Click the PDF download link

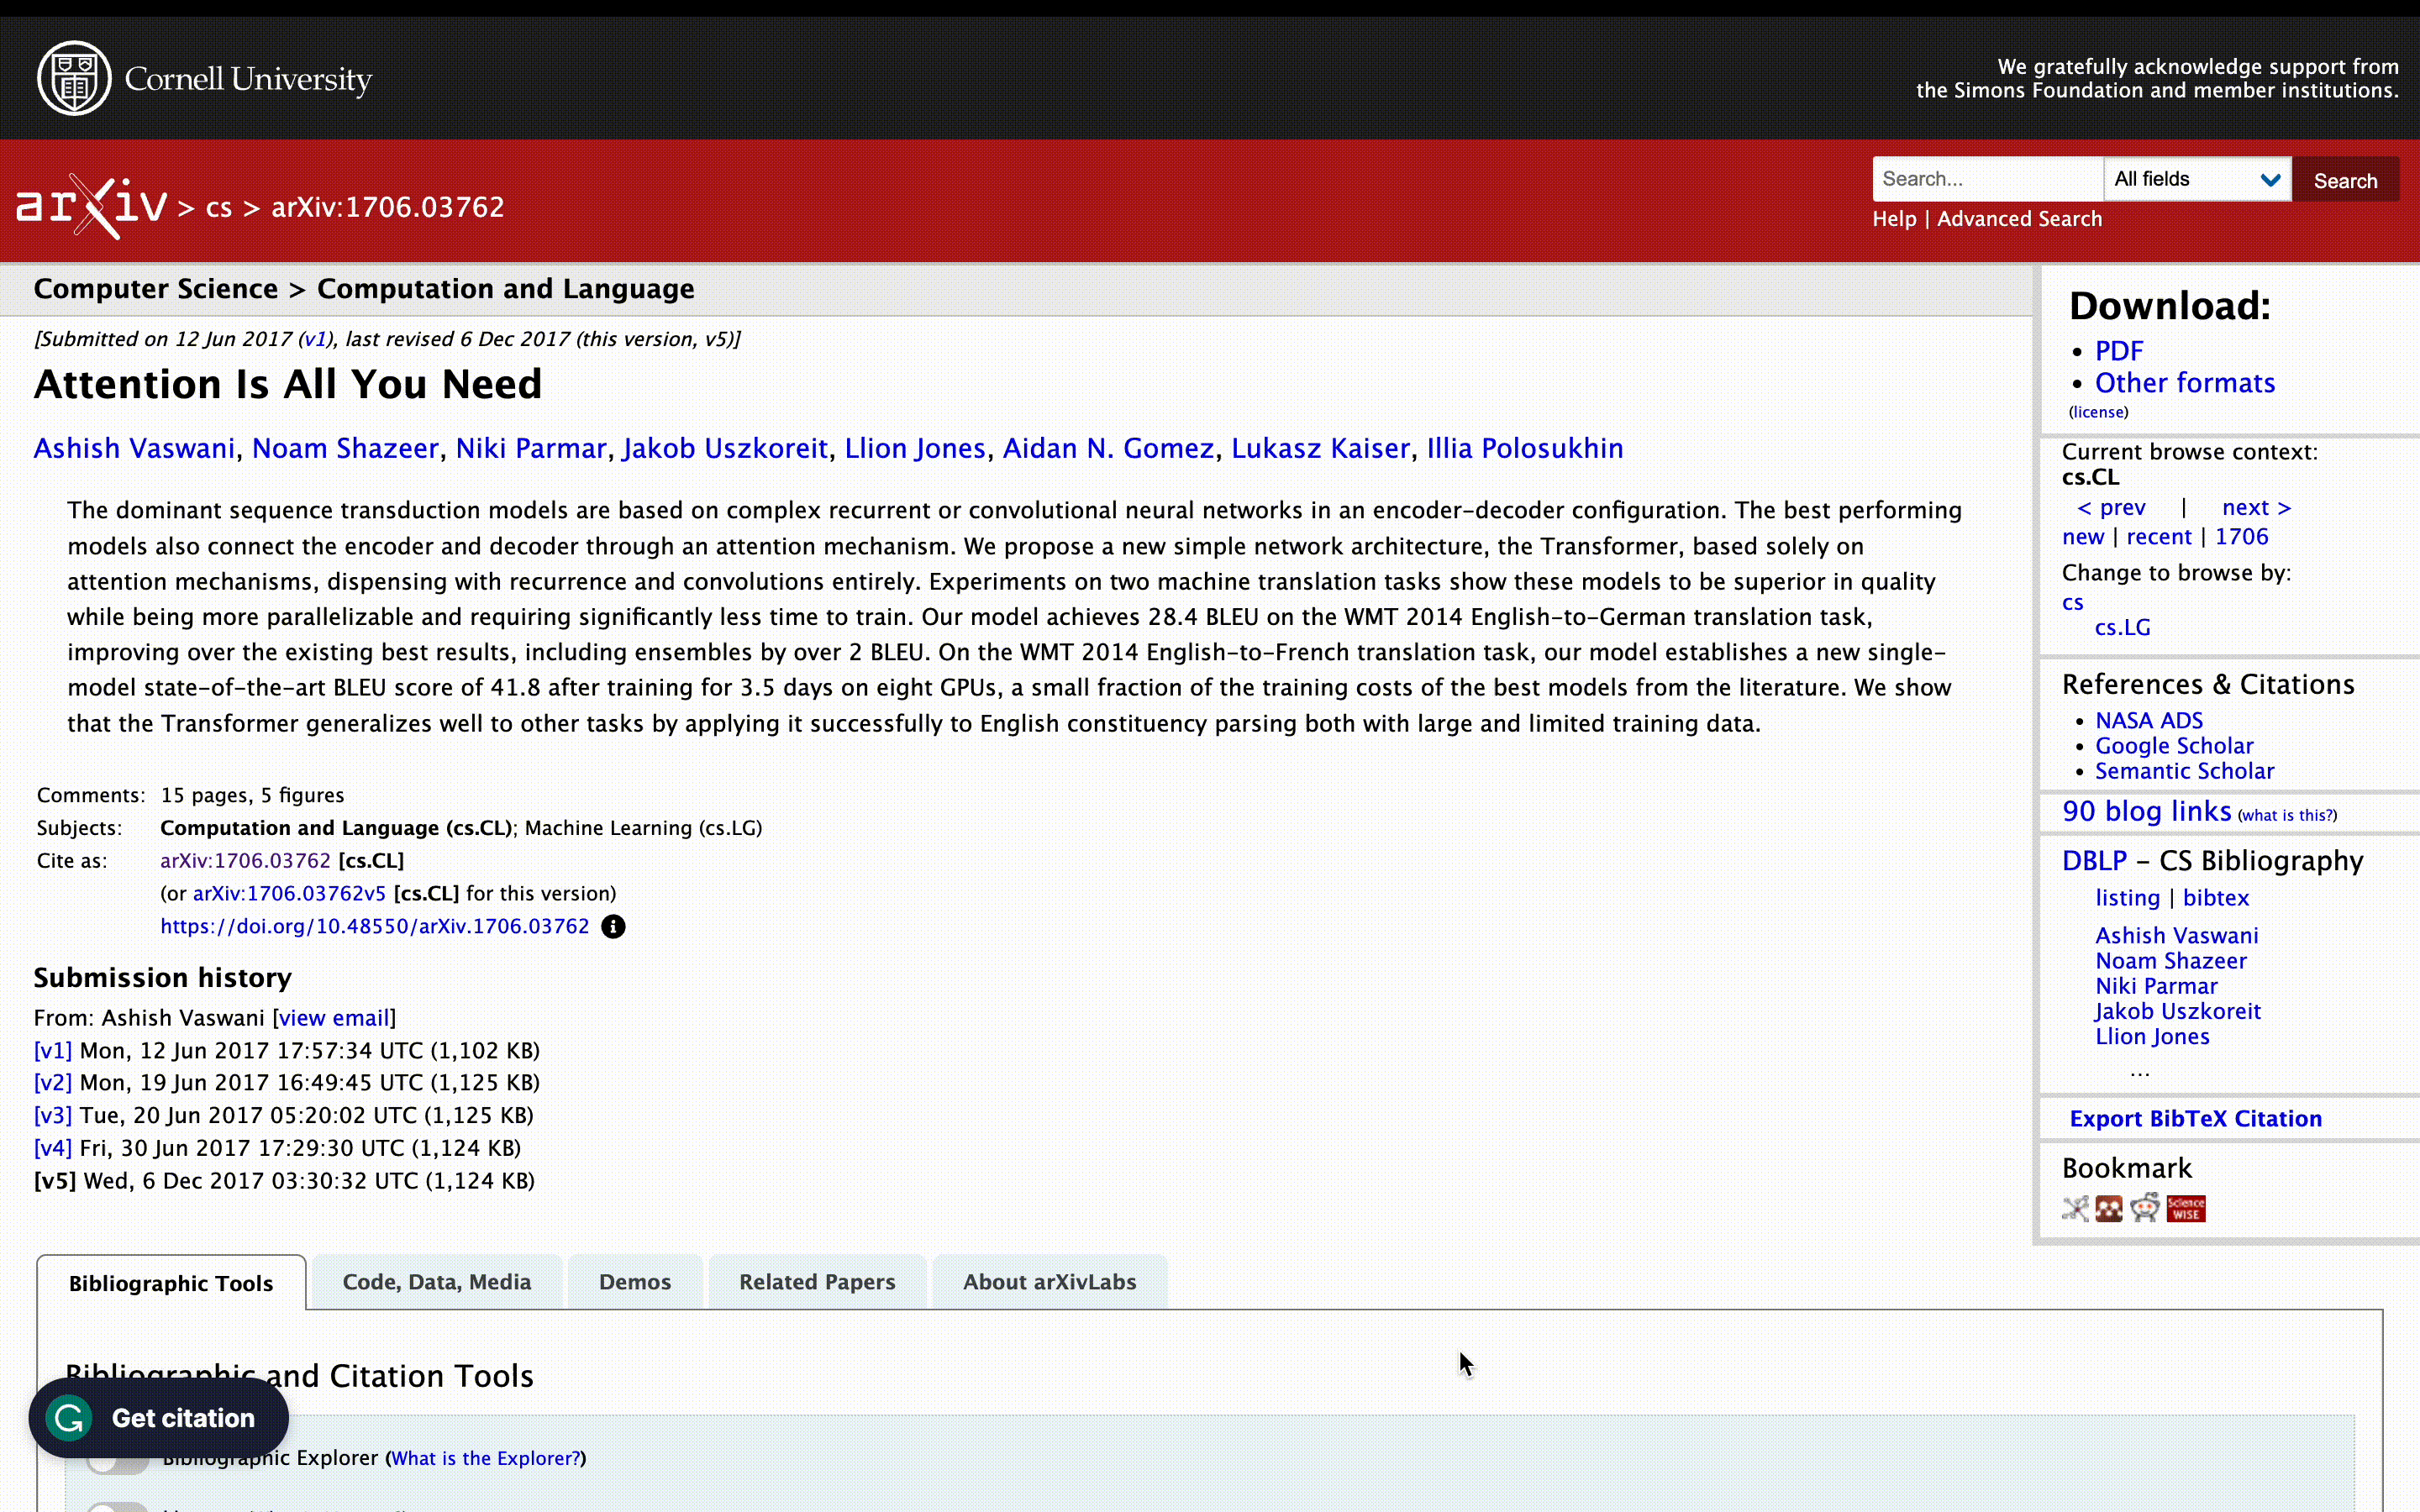coord(2118,350)
